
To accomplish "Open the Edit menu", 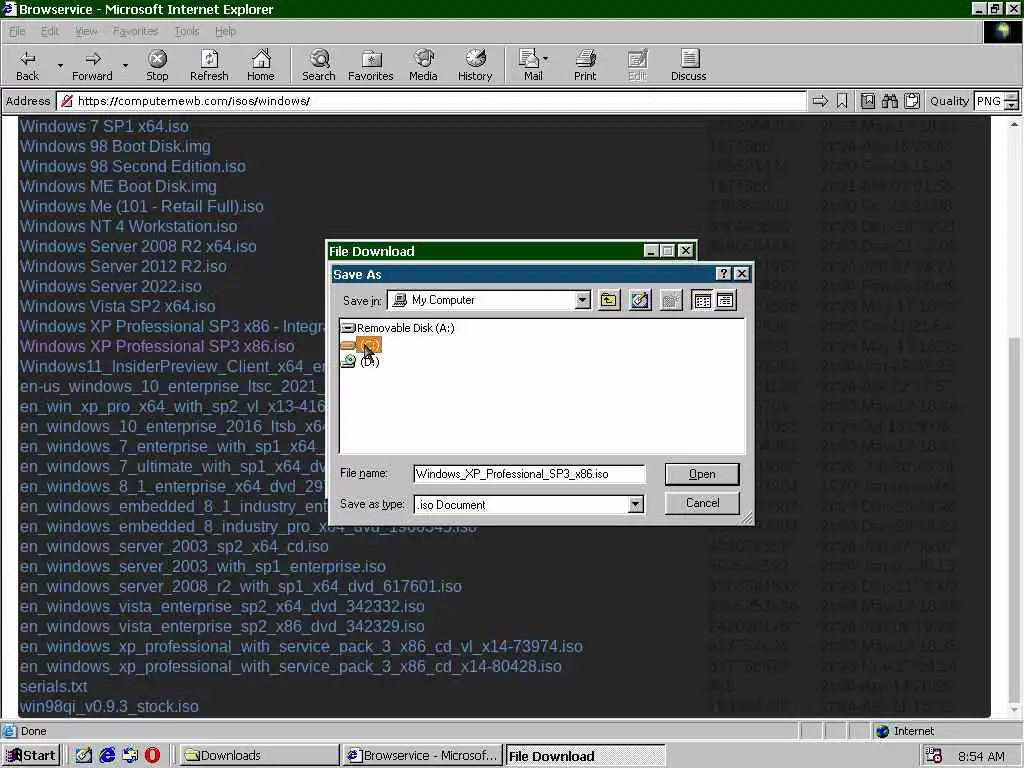I will (x=50, y=31).
